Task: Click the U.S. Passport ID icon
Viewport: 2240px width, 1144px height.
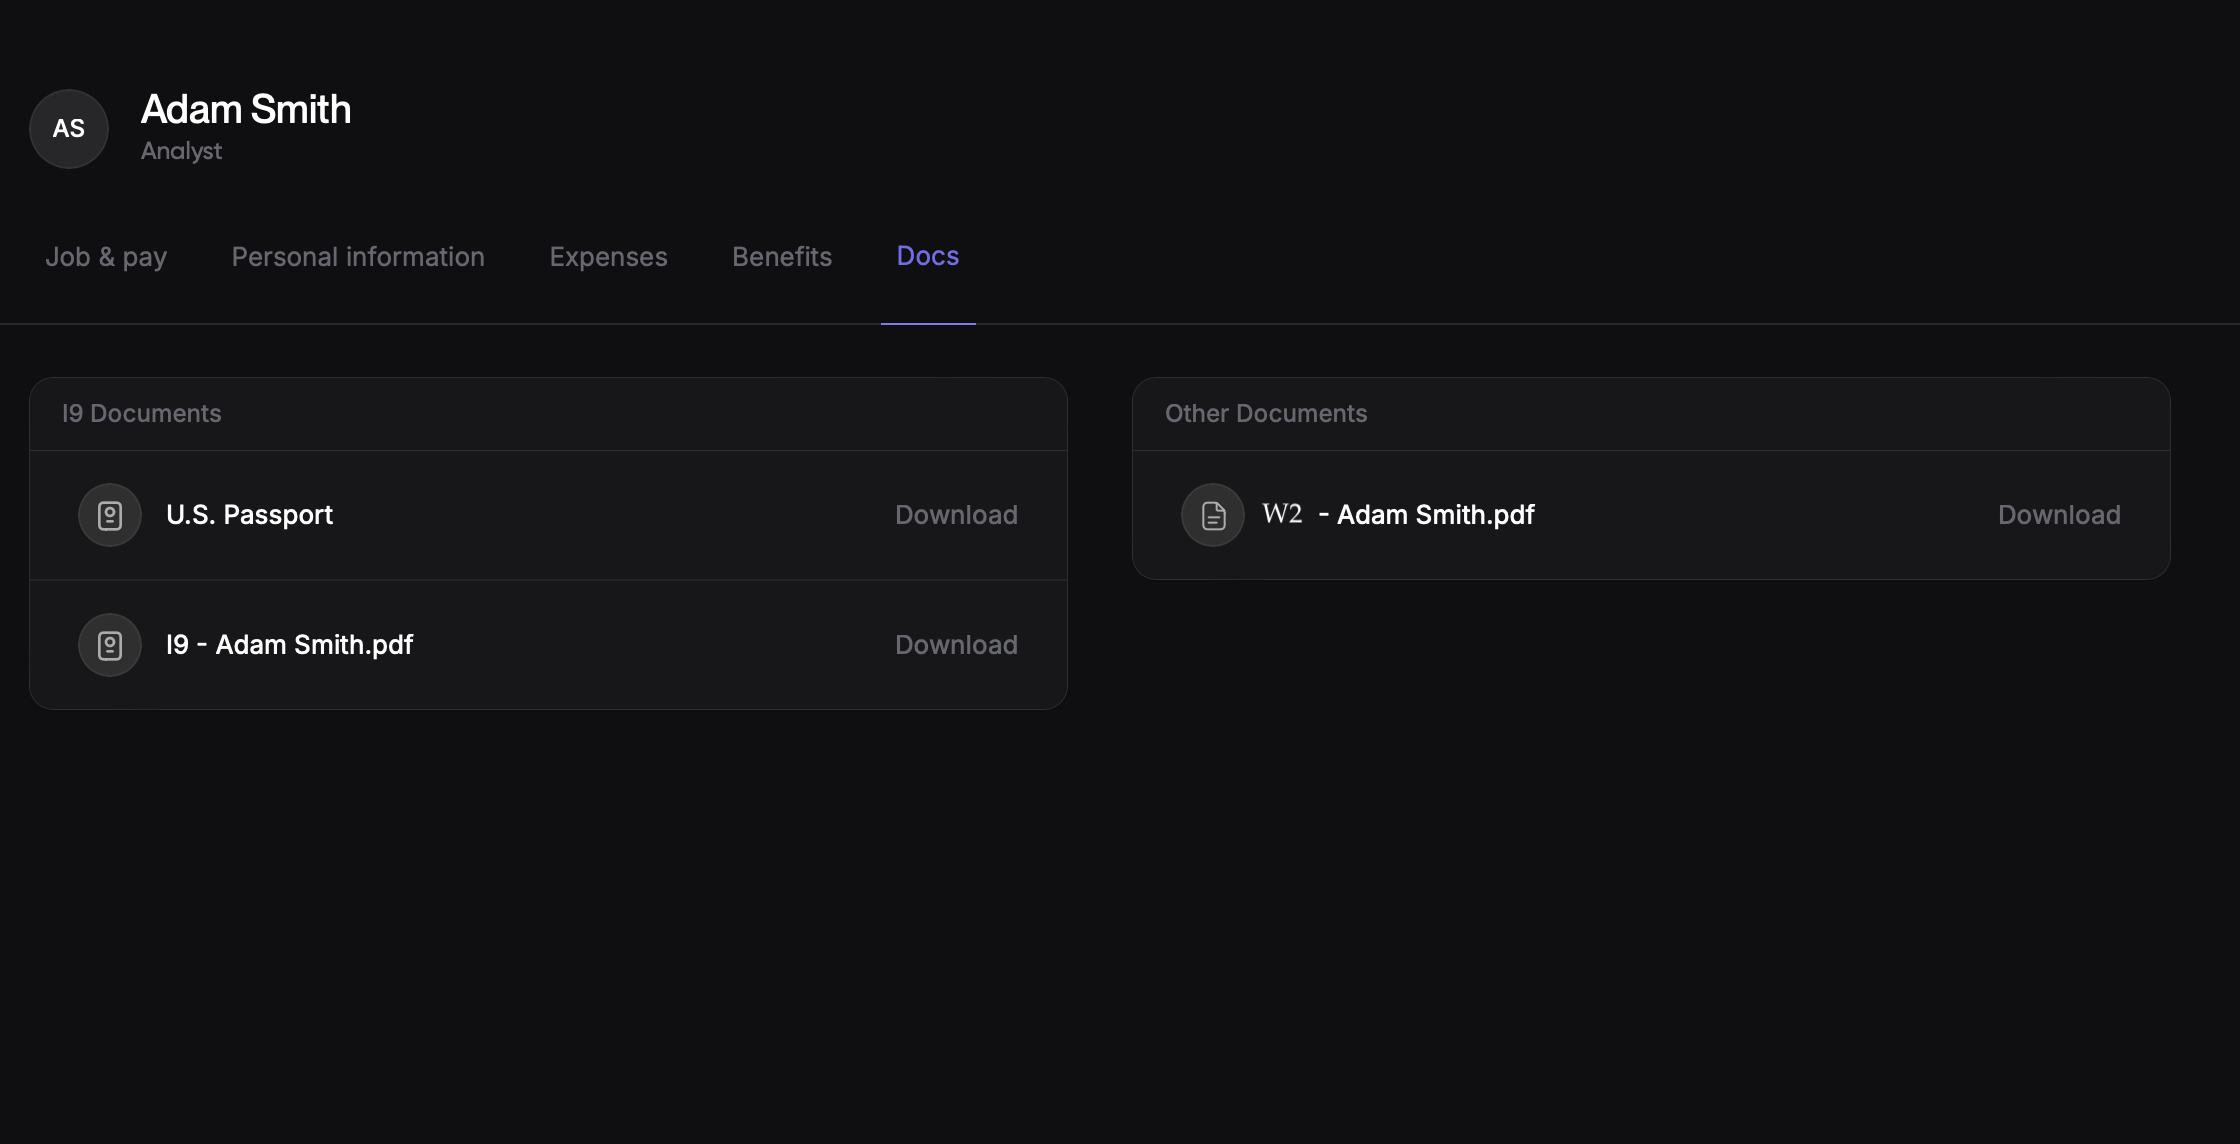Action: point(110,515)
